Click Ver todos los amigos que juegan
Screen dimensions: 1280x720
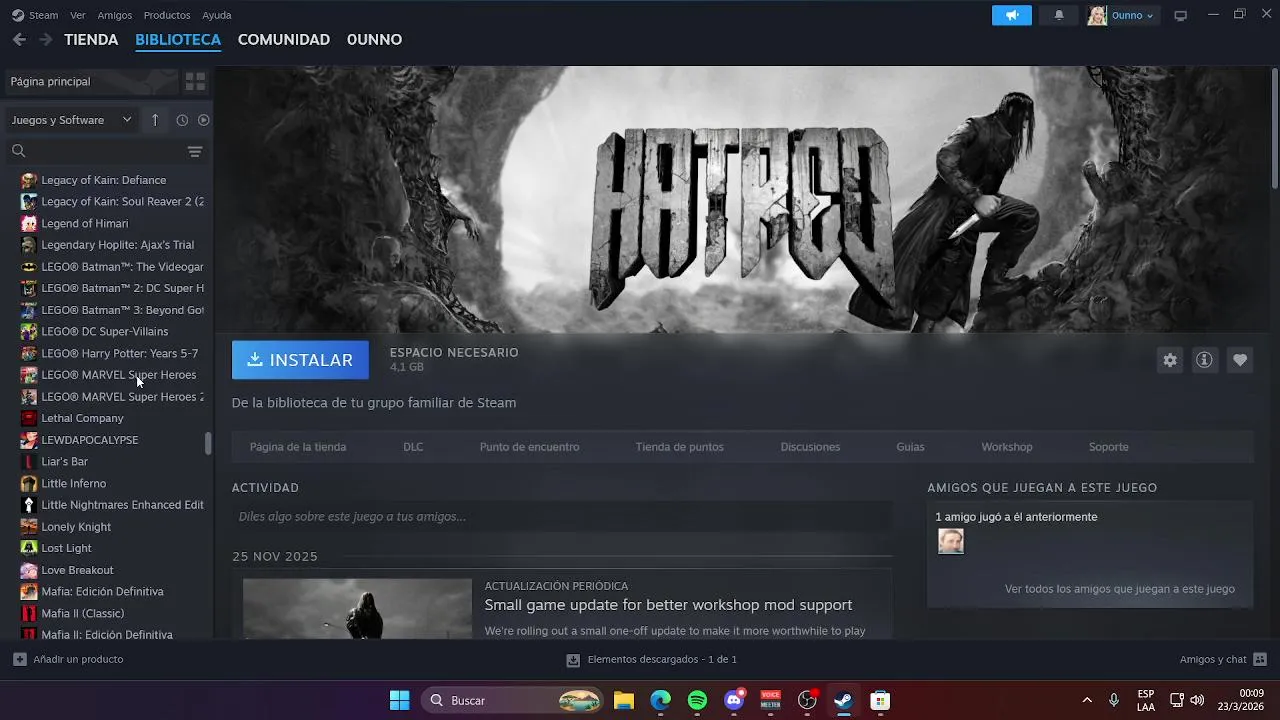click(1120, 589)
